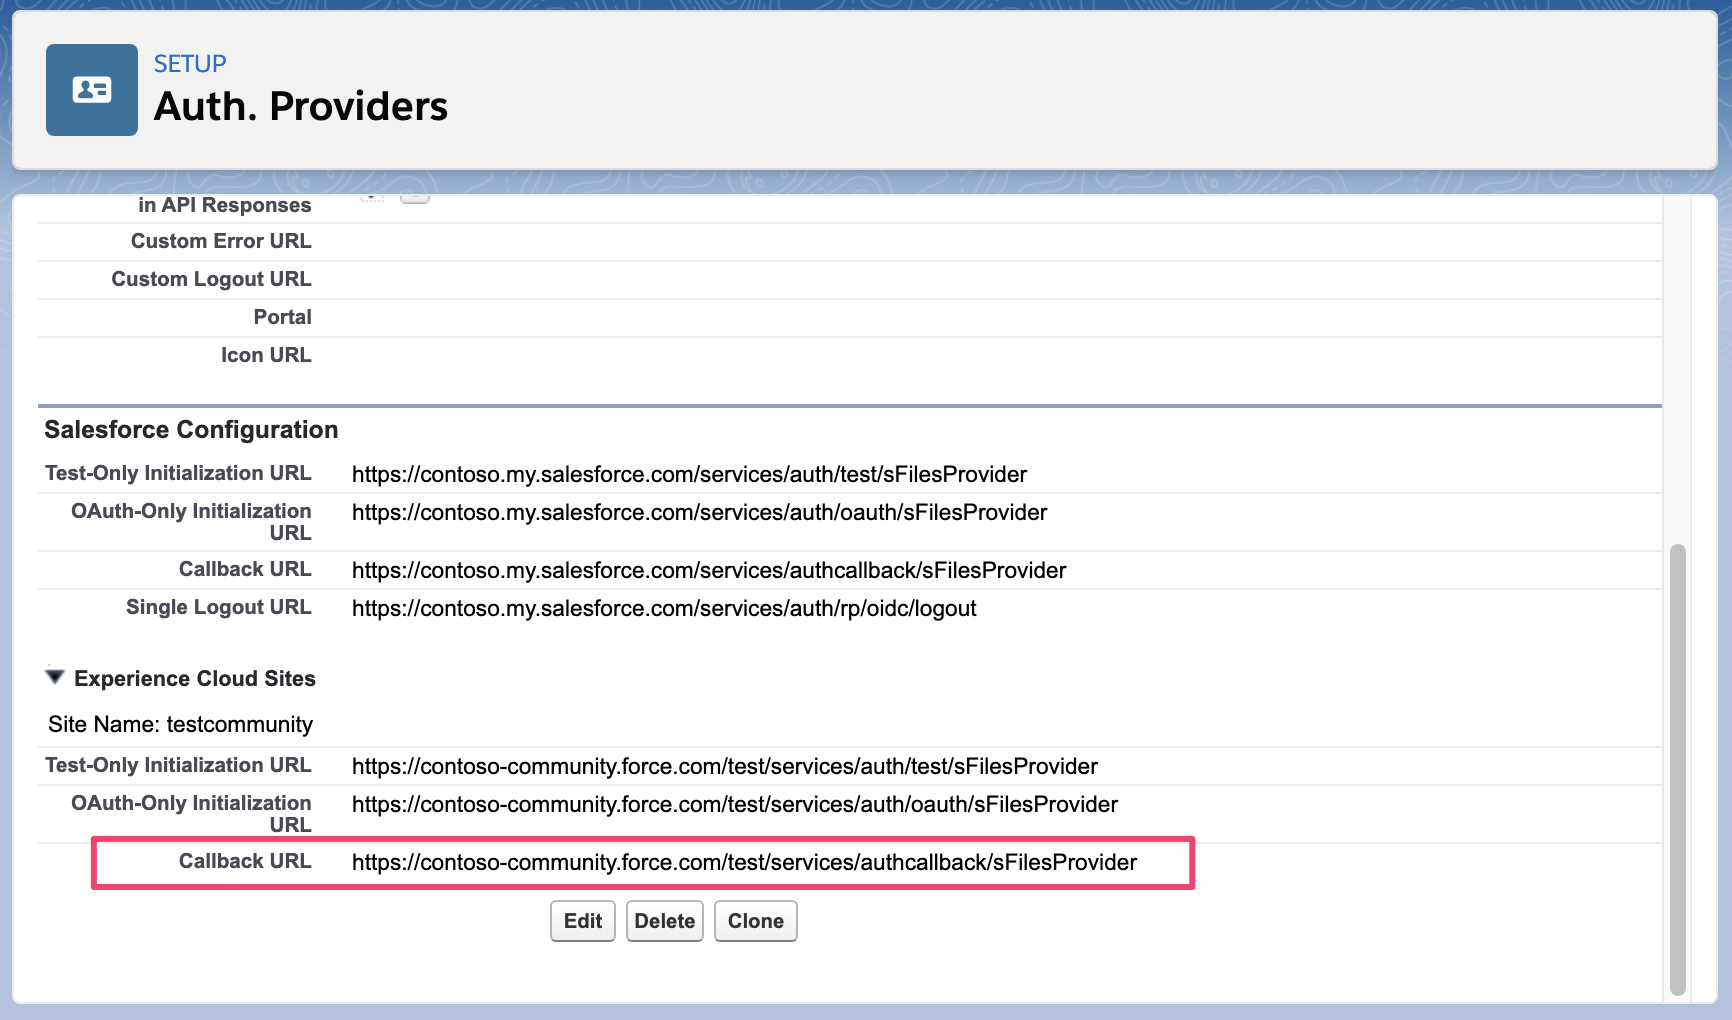Screen dimensions: 1732x1020
Task: Click Test-Only Initialization URL label under testcommunity site
Action: point(178,765)
